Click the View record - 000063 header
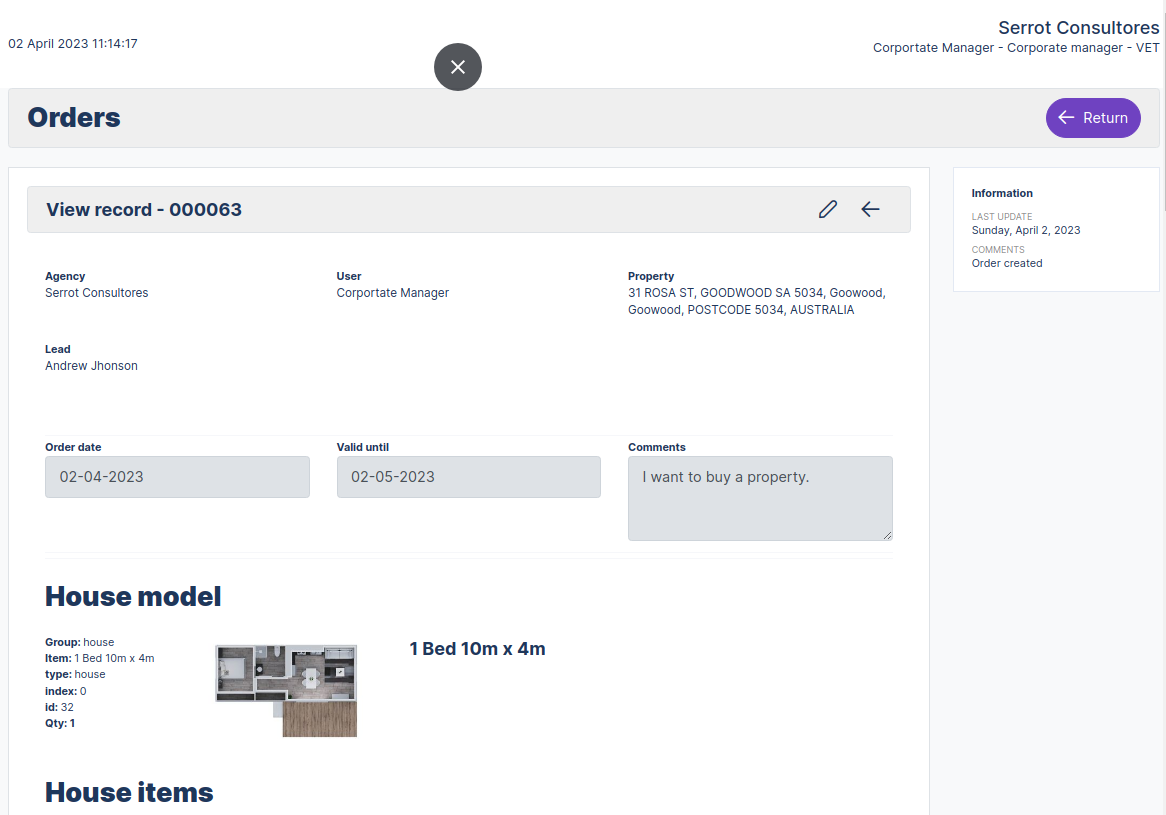 [x=143, y=209]
